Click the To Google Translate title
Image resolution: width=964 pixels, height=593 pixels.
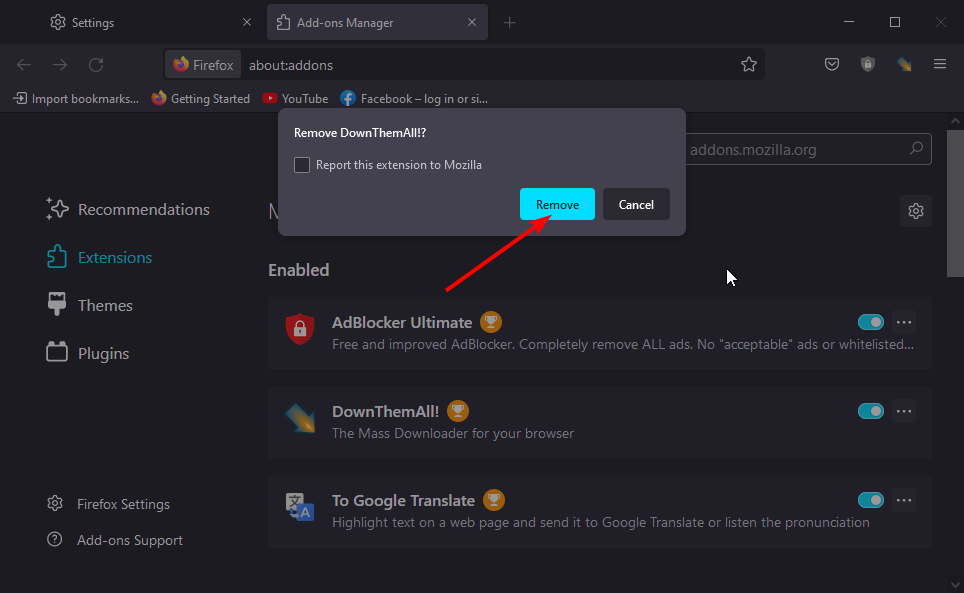[x=403, y=501]
